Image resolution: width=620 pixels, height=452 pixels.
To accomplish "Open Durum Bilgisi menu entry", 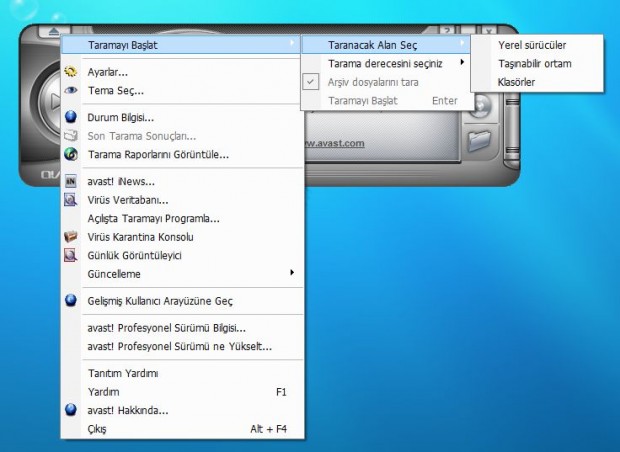I will [x=182, y=117].
